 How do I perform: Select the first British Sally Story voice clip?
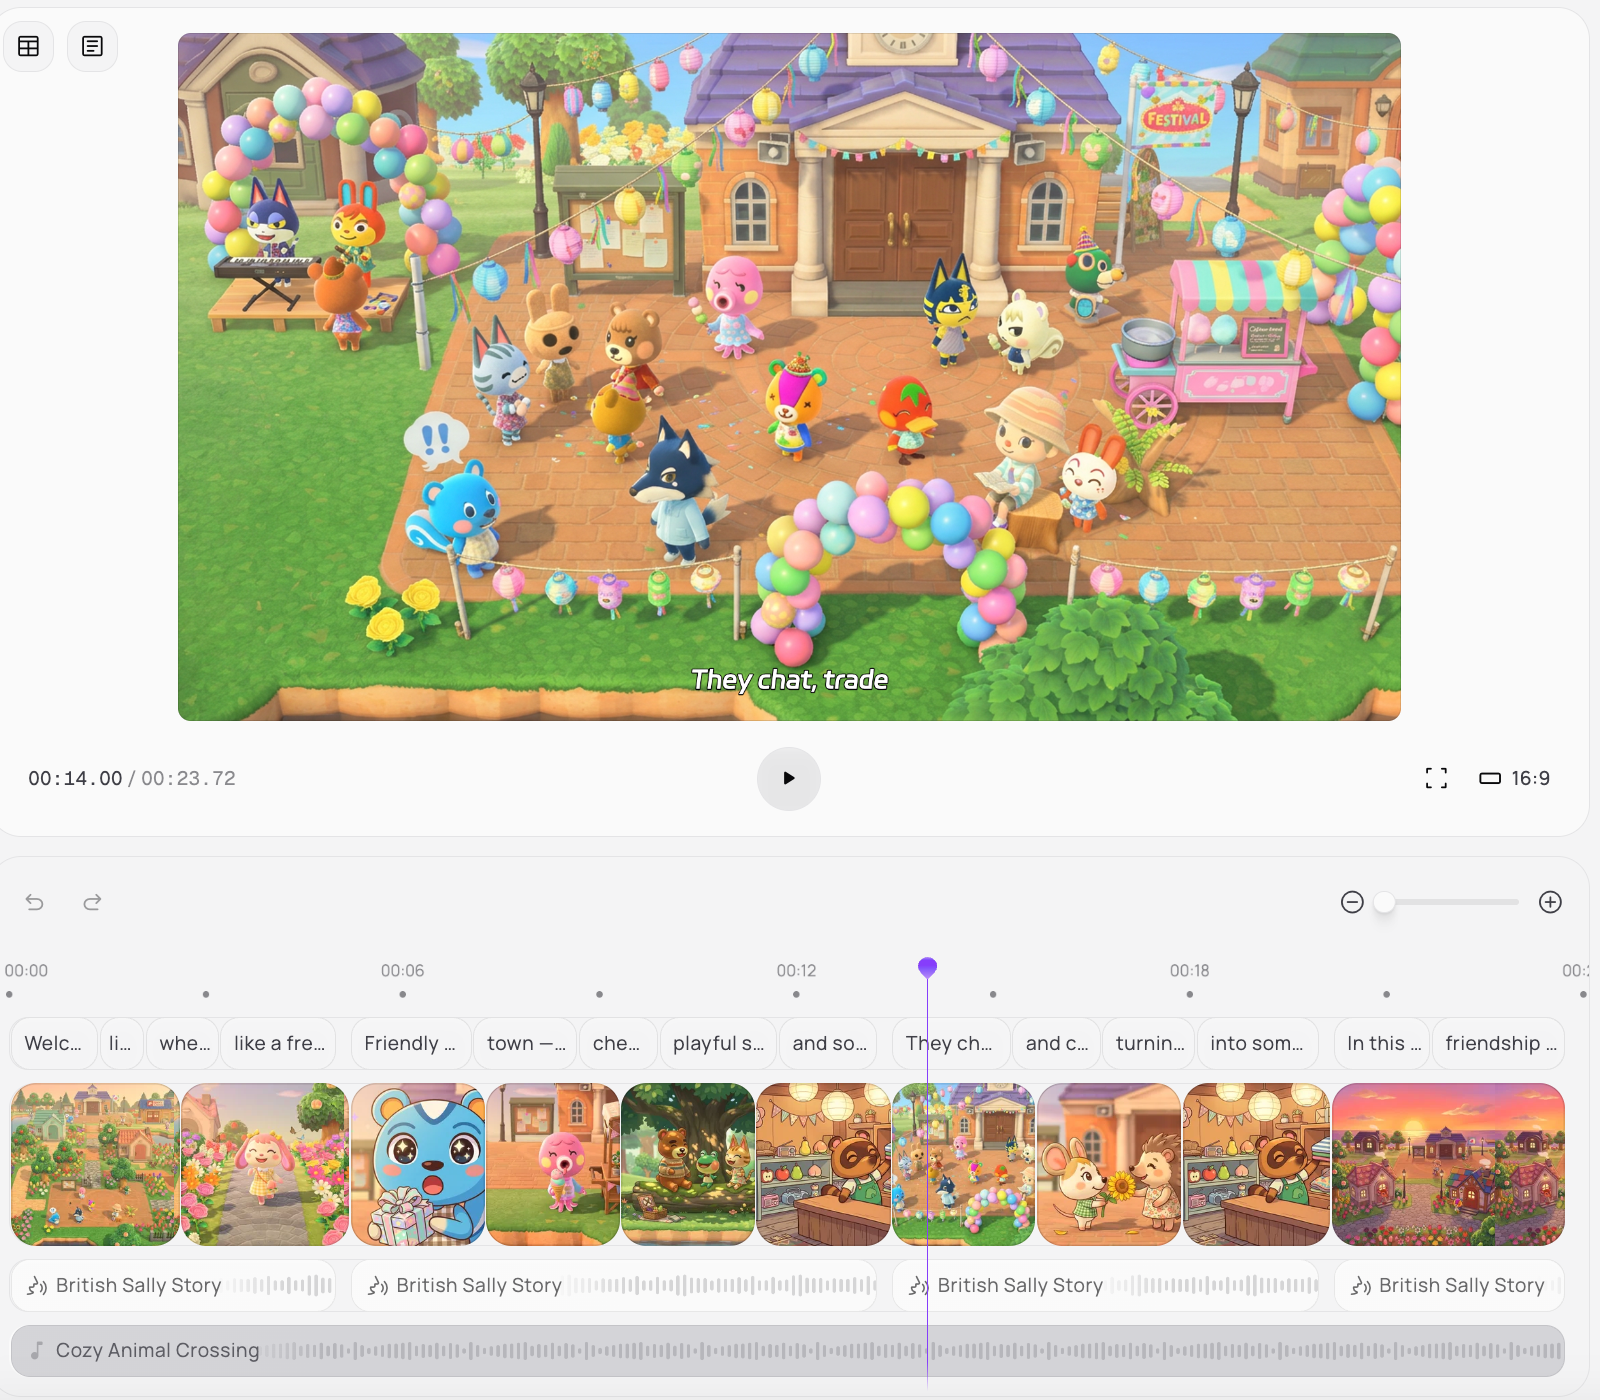[x=172, y=1285]
